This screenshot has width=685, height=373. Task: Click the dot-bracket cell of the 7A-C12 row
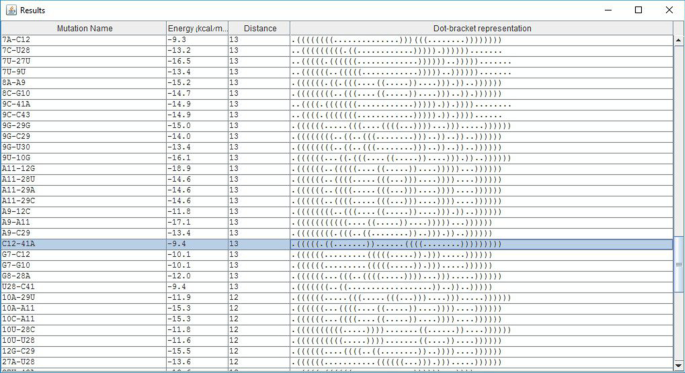[481, 40]
